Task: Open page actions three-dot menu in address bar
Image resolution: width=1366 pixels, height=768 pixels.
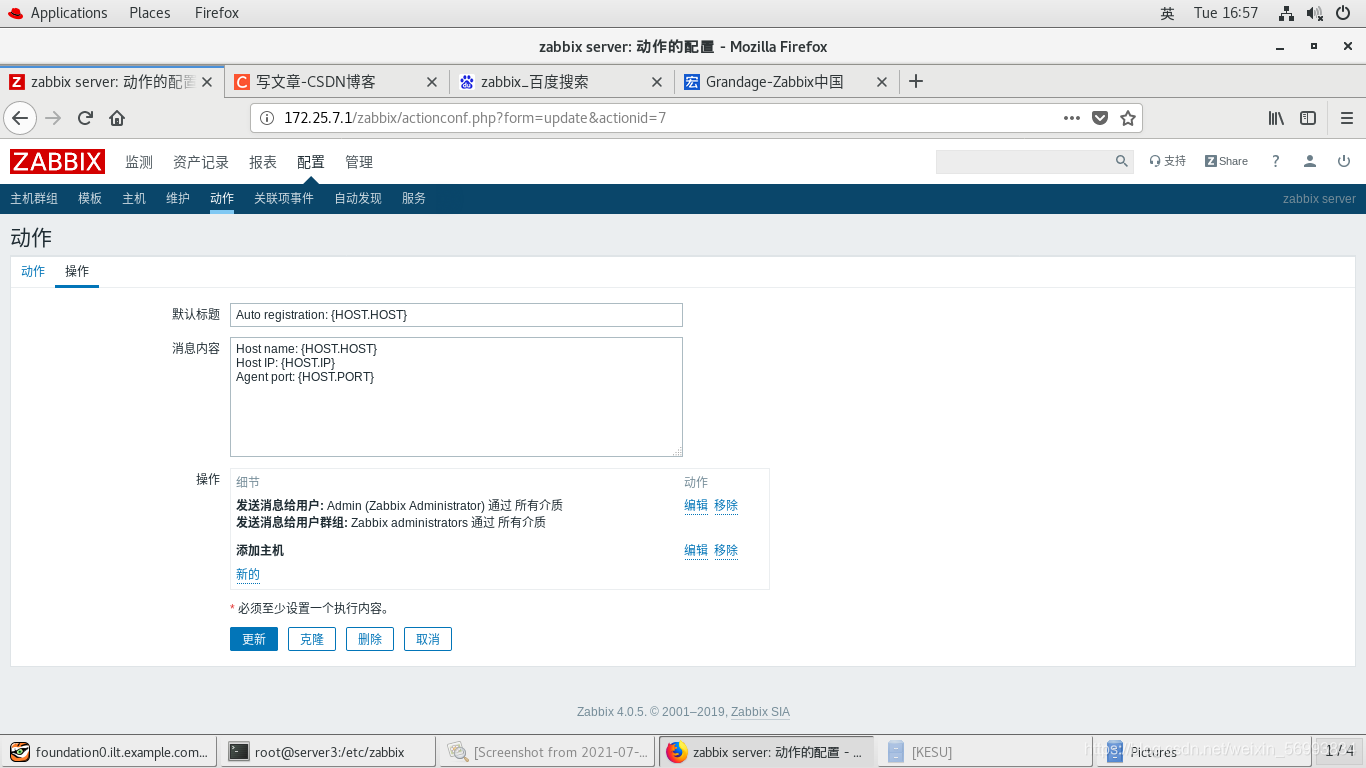Action: pos(1072,118)
